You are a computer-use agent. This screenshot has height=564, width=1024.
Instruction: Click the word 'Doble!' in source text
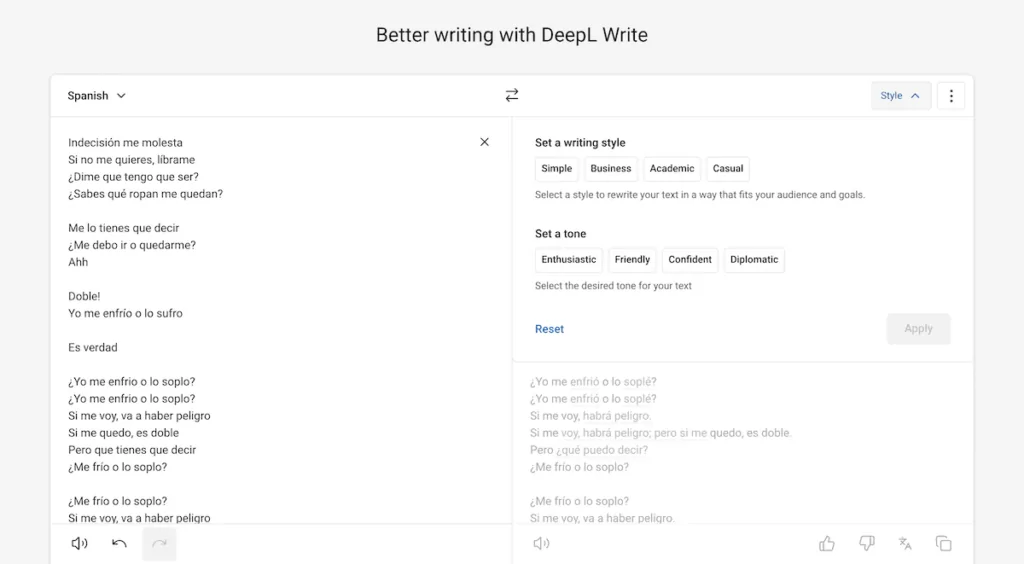click(x=84, y=296)
